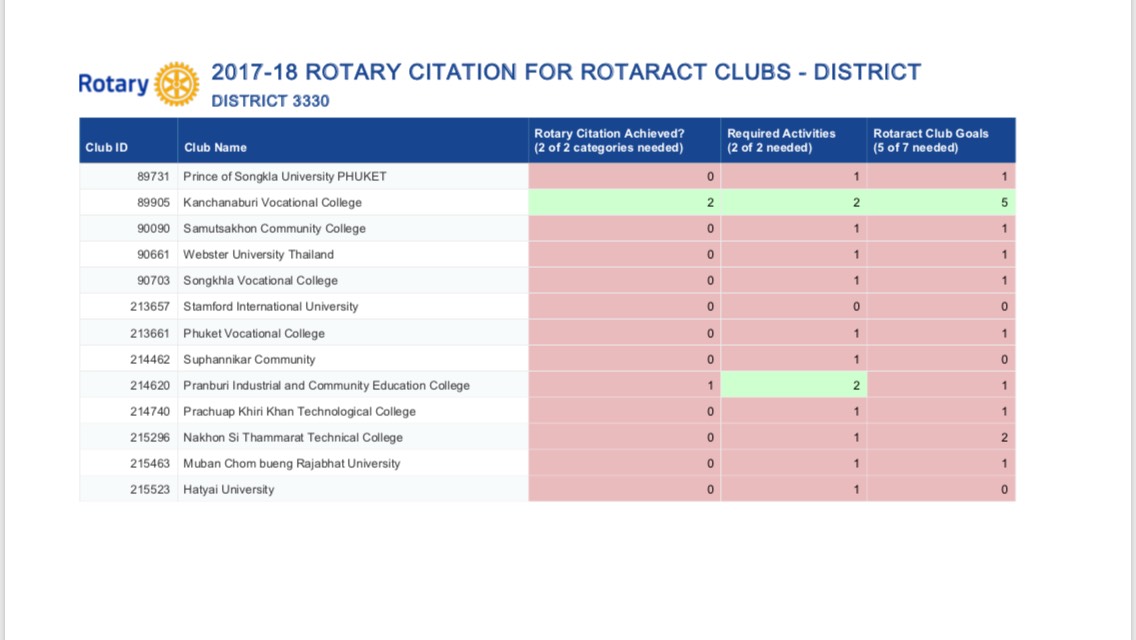The image size is (1136, 640).
Task: Click Hatyai University's club goals value 0
Action: 1004,490
